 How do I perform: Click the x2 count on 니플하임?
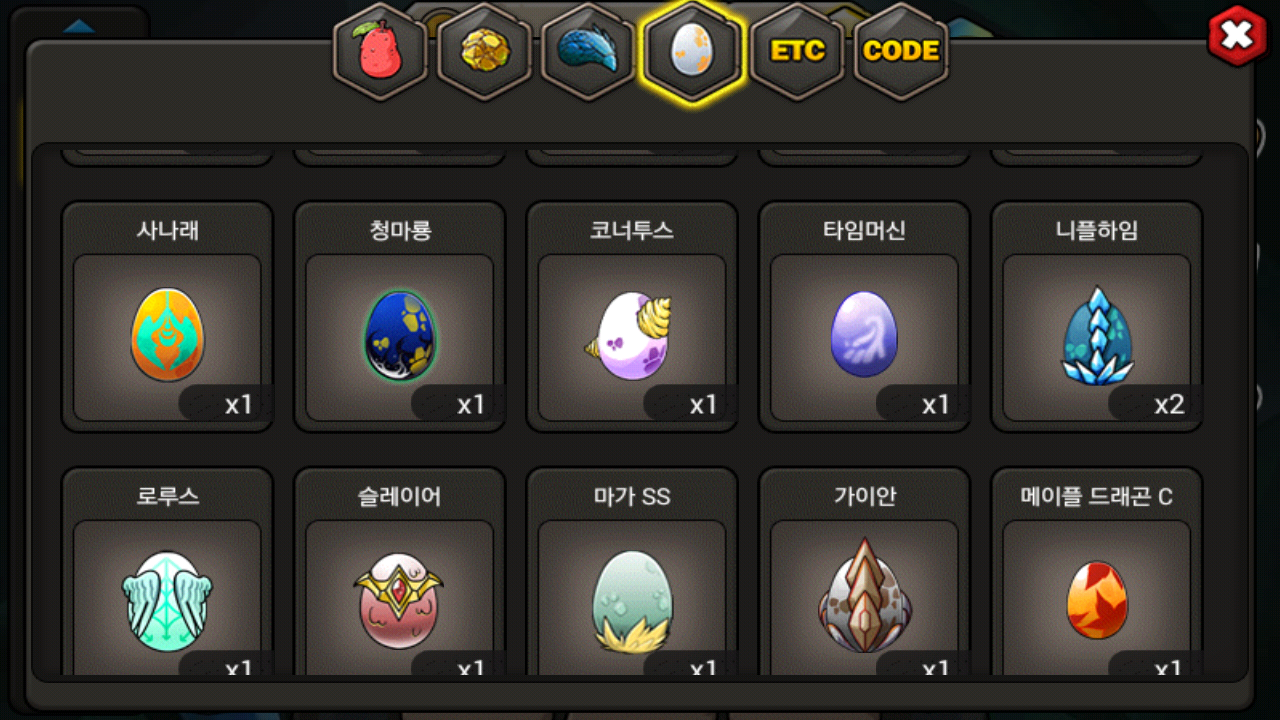[1168, 405]
